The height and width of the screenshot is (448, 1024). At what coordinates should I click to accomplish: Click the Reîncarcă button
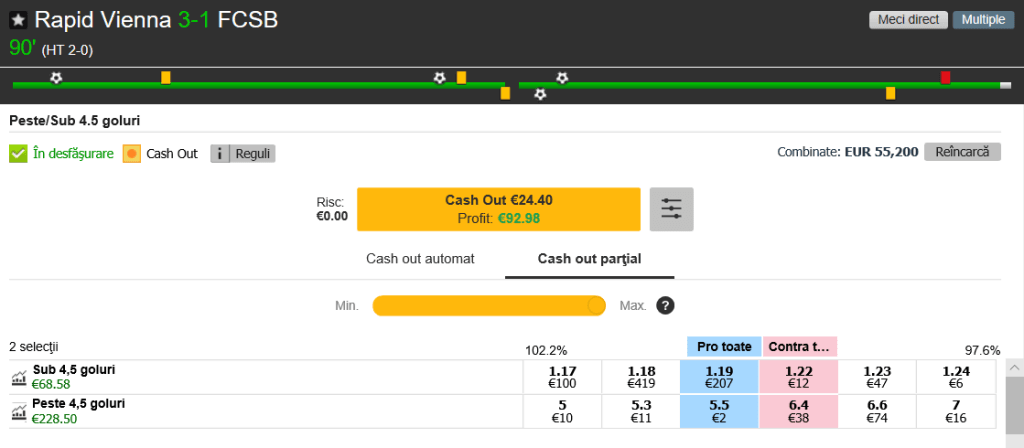click(962, 152)
